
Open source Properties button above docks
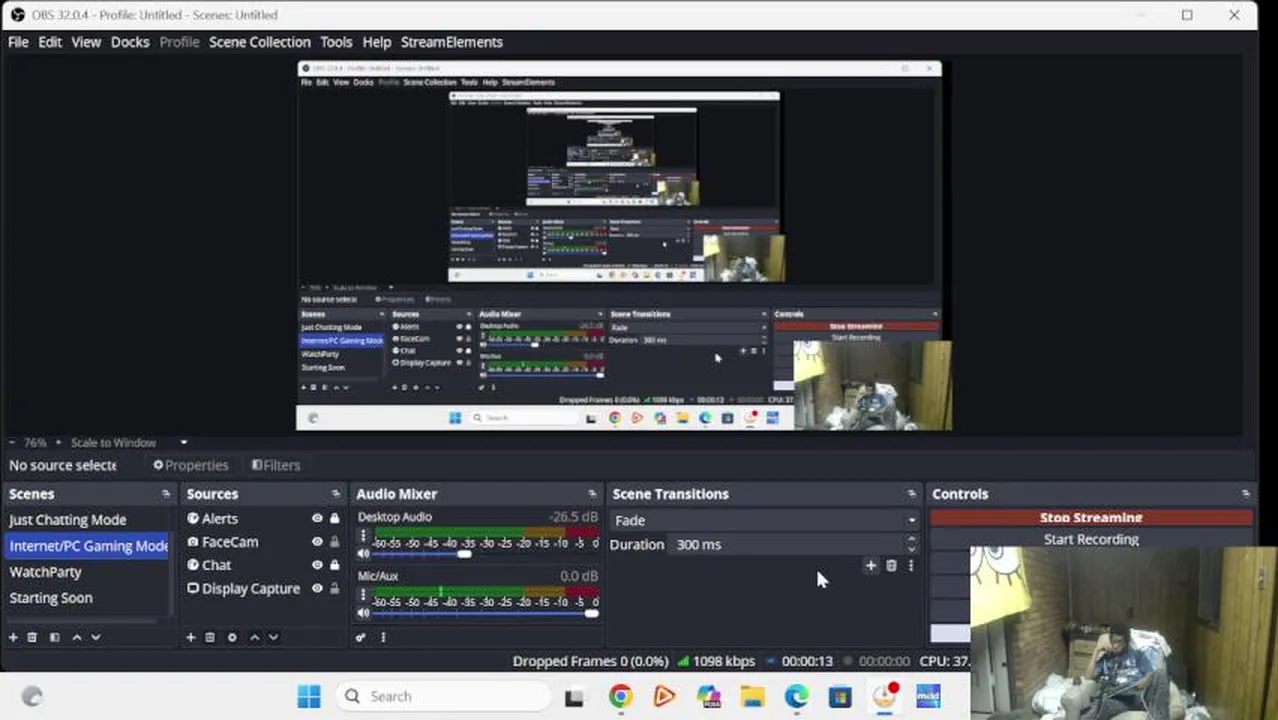191,465
